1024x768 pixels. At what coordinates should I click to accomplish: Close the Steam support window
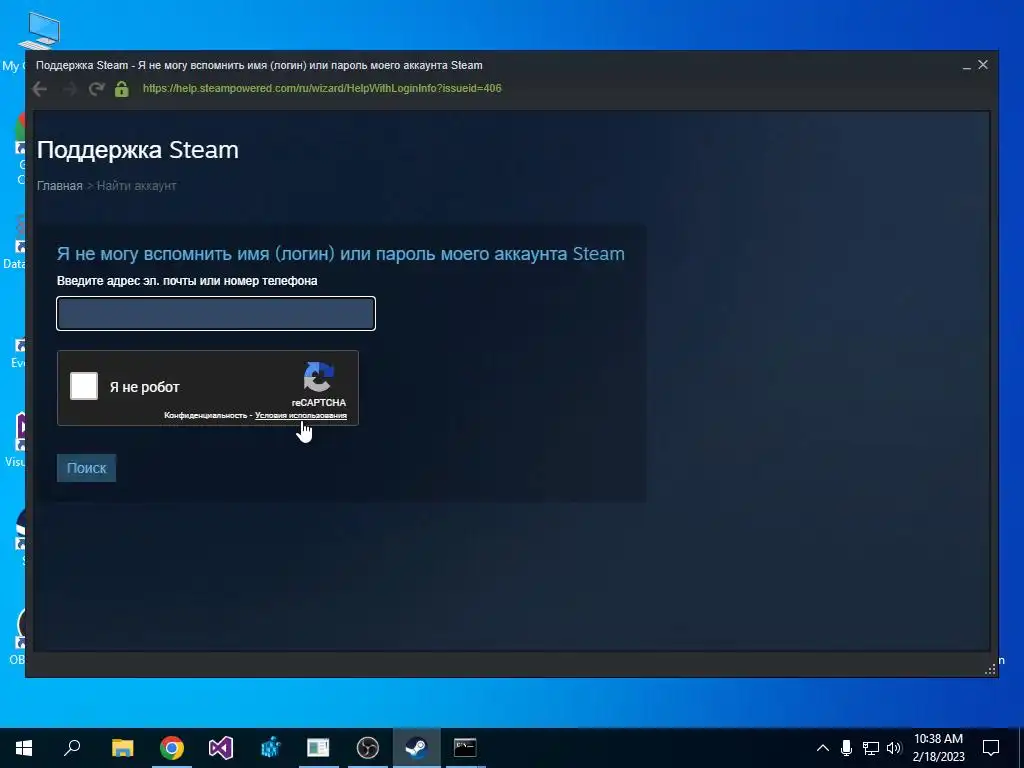pos(983,65)
